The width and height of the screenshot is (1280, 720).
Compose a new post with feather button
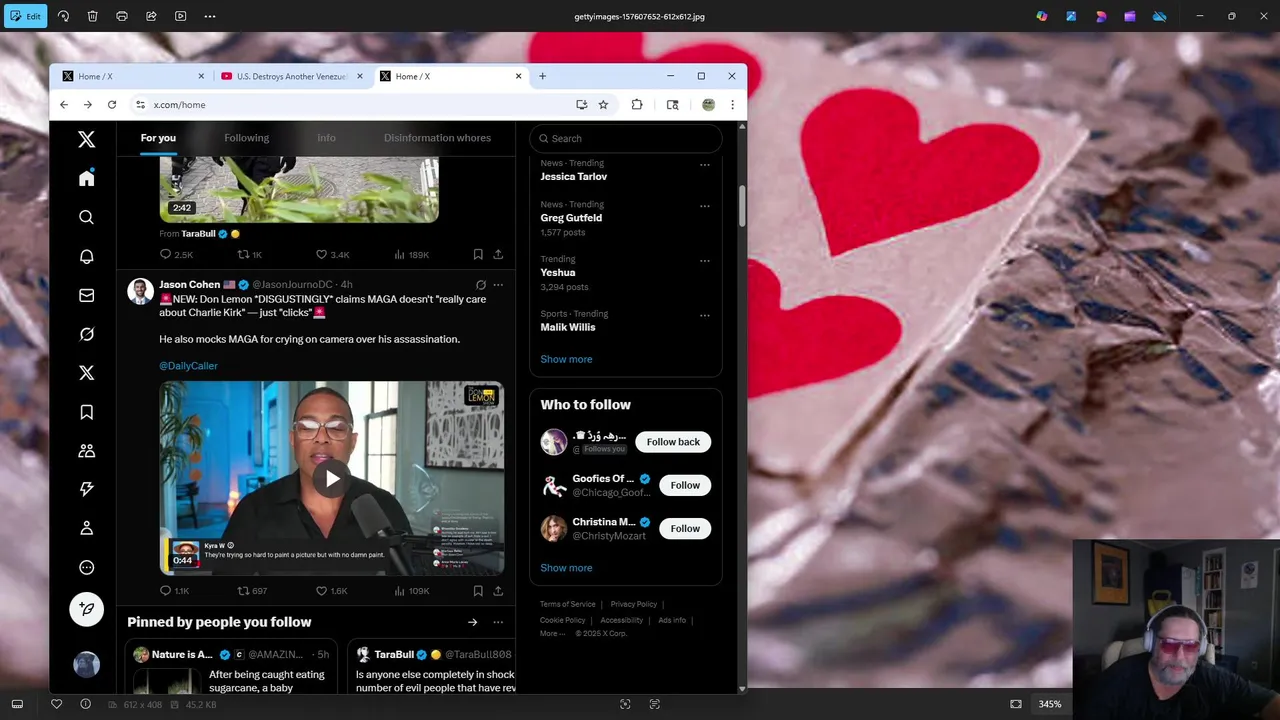tap(87, 609)
